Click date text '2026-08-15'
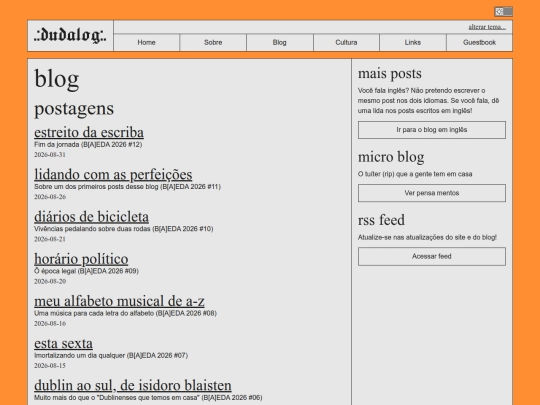Screen dimensions: 540x405 point(50,365)
